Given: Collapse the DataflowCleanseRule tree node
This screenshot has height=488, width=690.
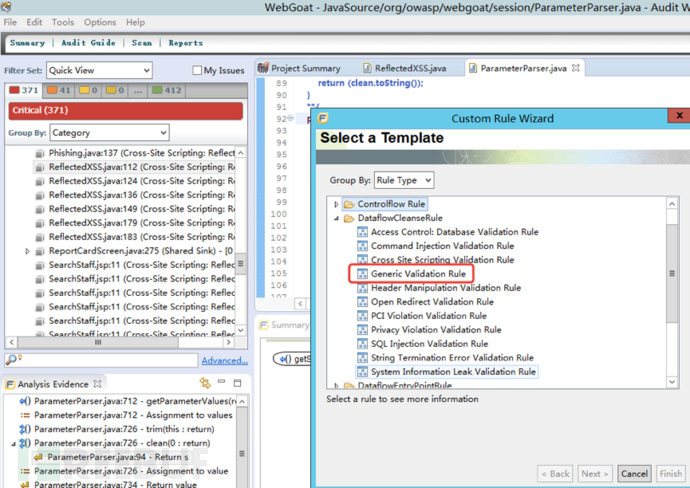Looking at the screenshot, I should pos(336,218).
